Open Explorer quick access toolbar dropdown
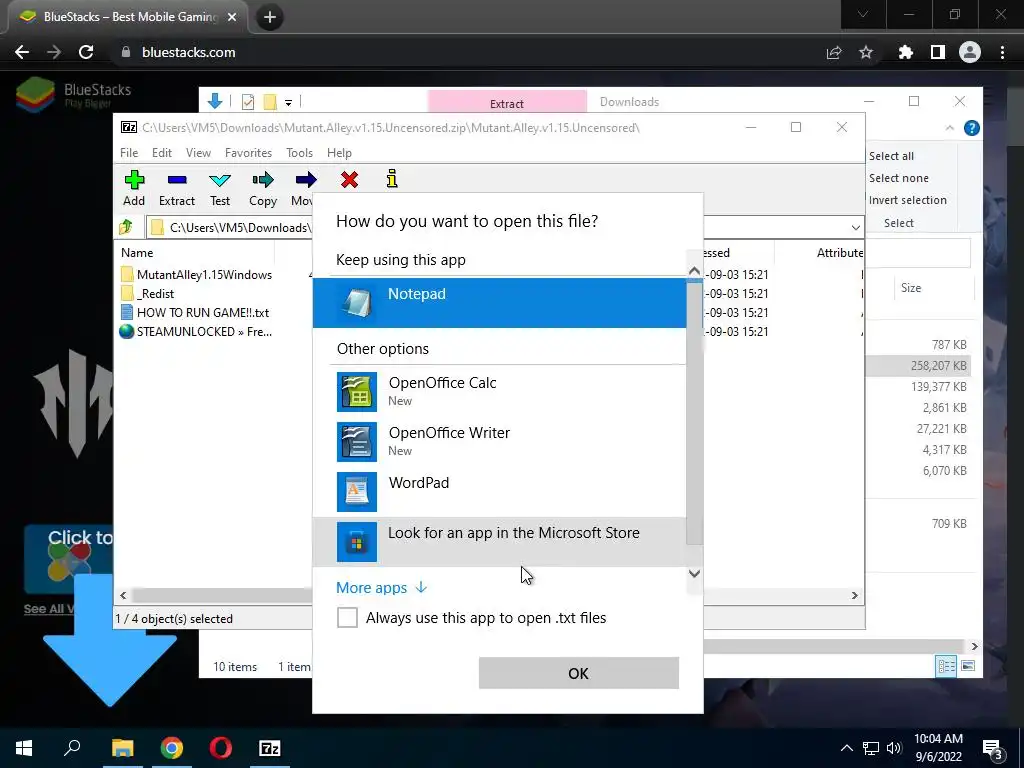1024x768 pixels. pos(288,103)
